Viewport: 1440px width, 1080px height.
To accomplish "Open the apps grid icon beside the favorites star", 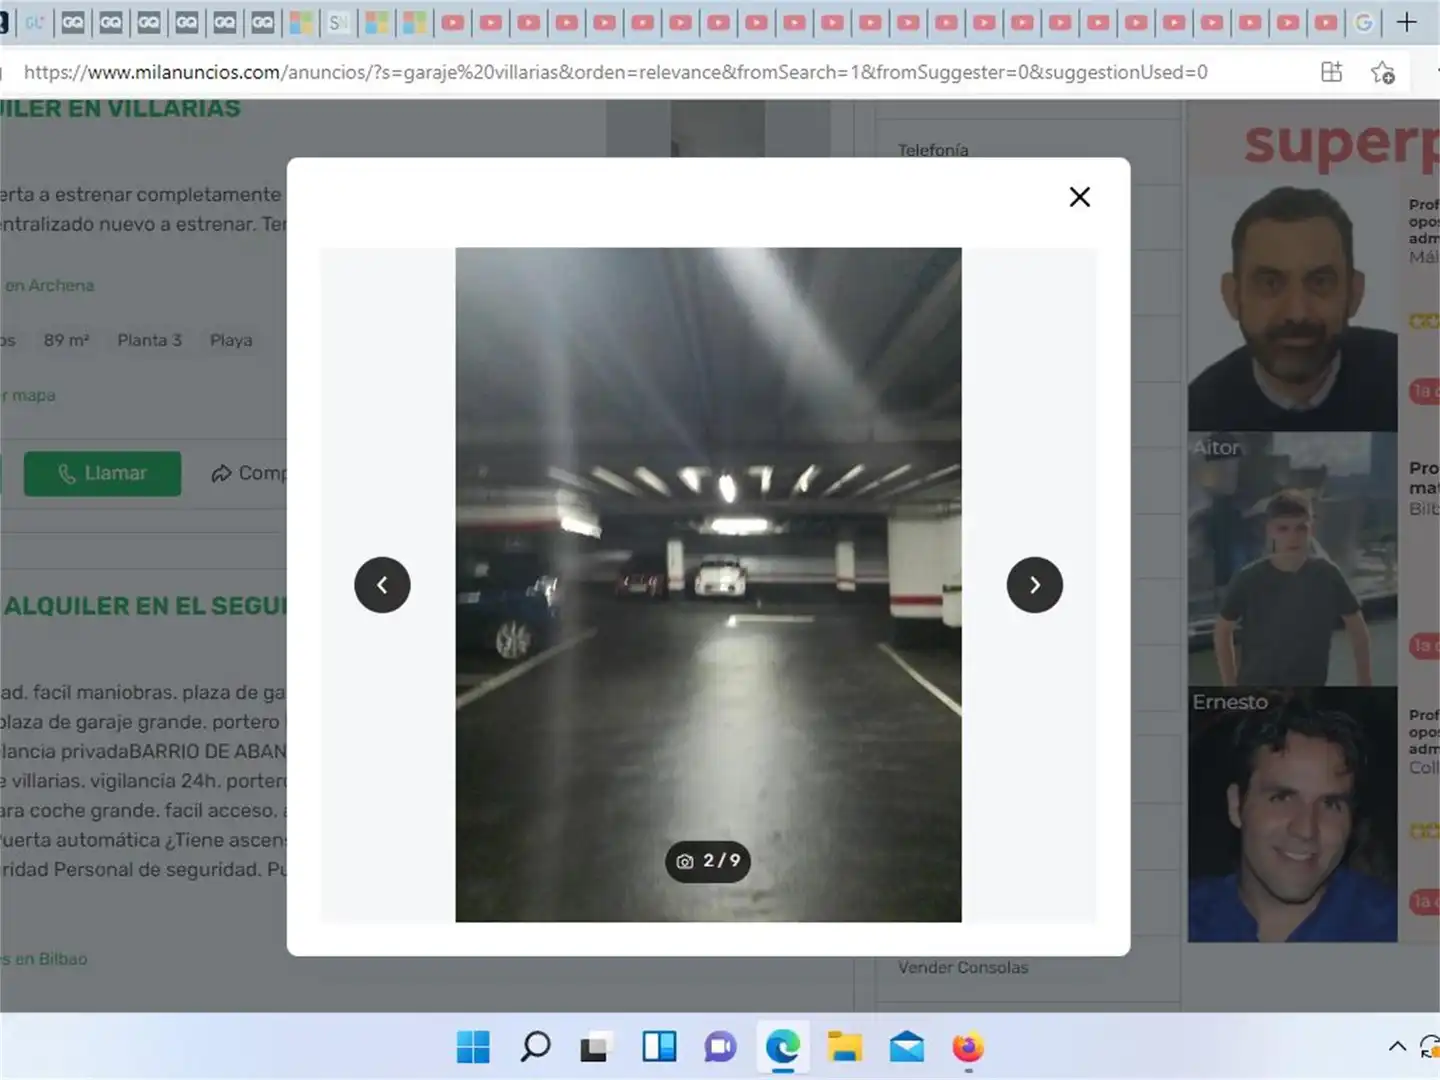I will click(x=1331, y=72).
